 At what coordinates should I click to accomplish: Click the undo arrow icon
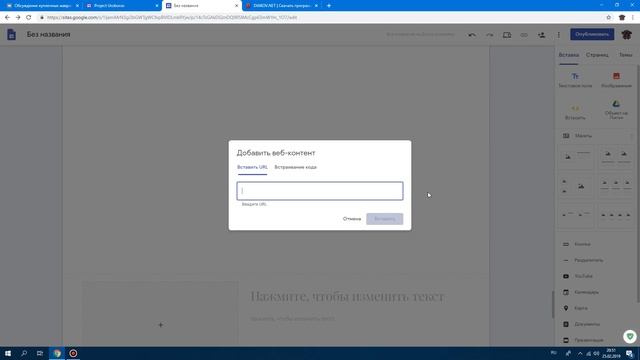click(472, 35)
